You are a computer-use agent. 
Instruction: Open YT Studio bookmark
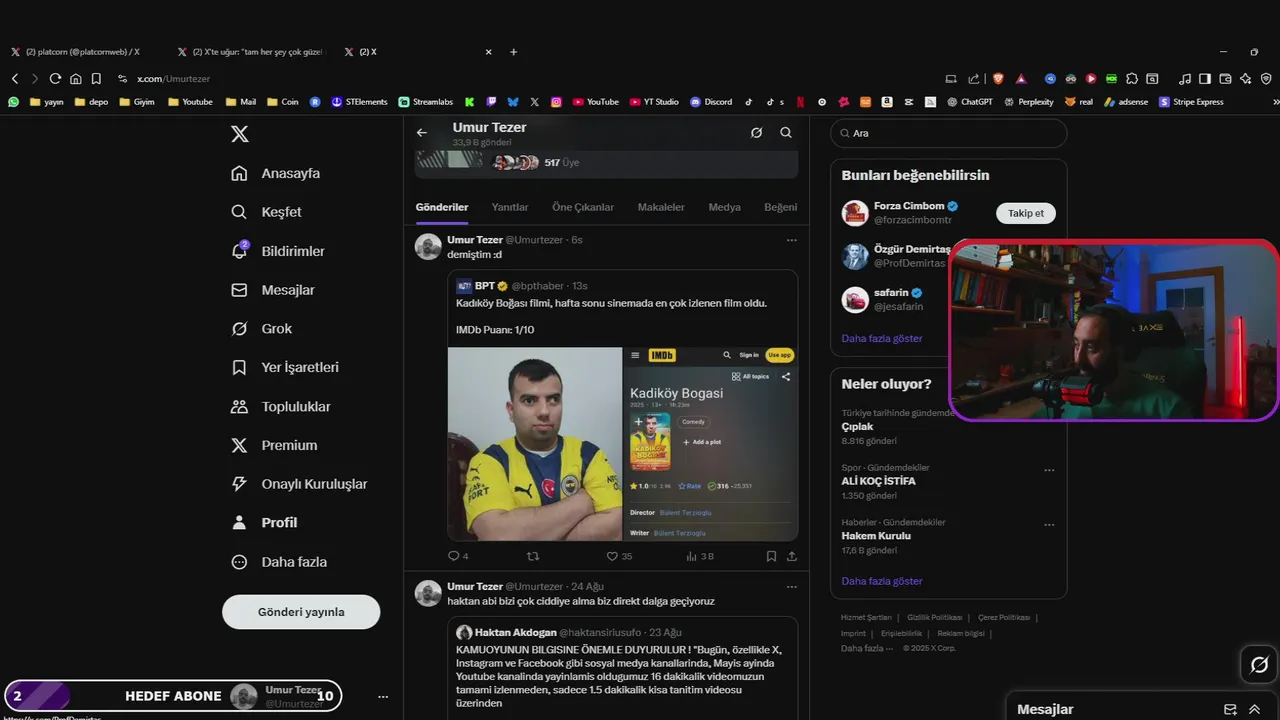(x=654, y=102)
